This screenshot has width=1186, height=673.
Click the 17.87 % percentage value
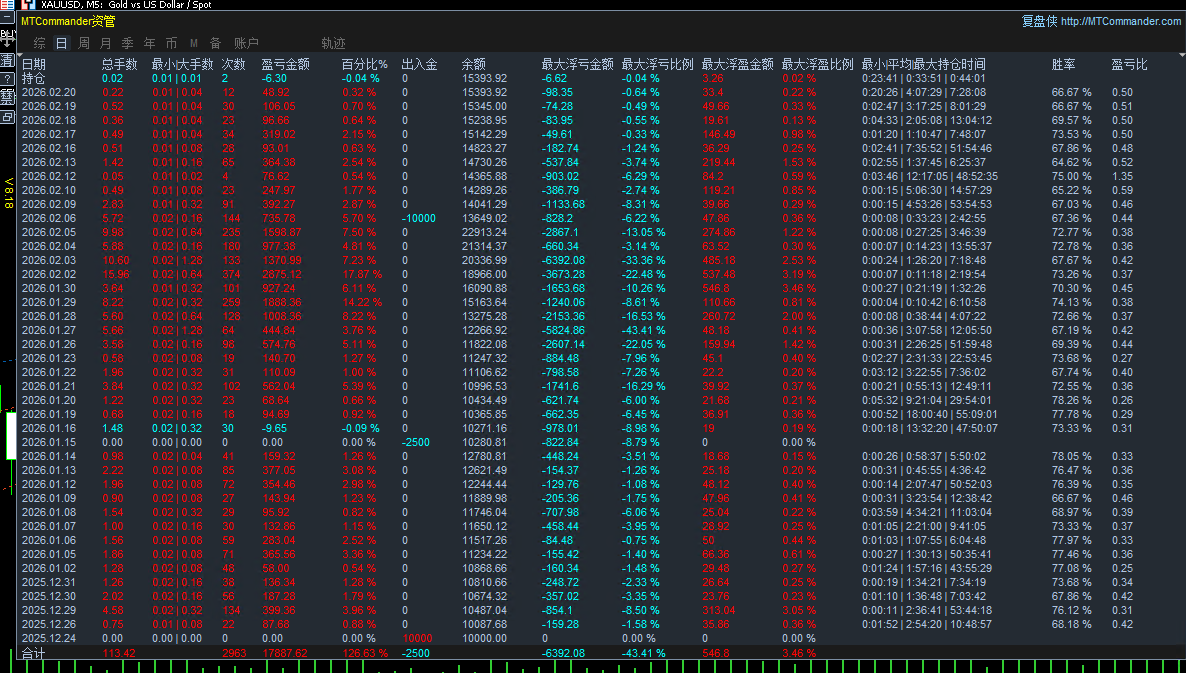(362, 274)
